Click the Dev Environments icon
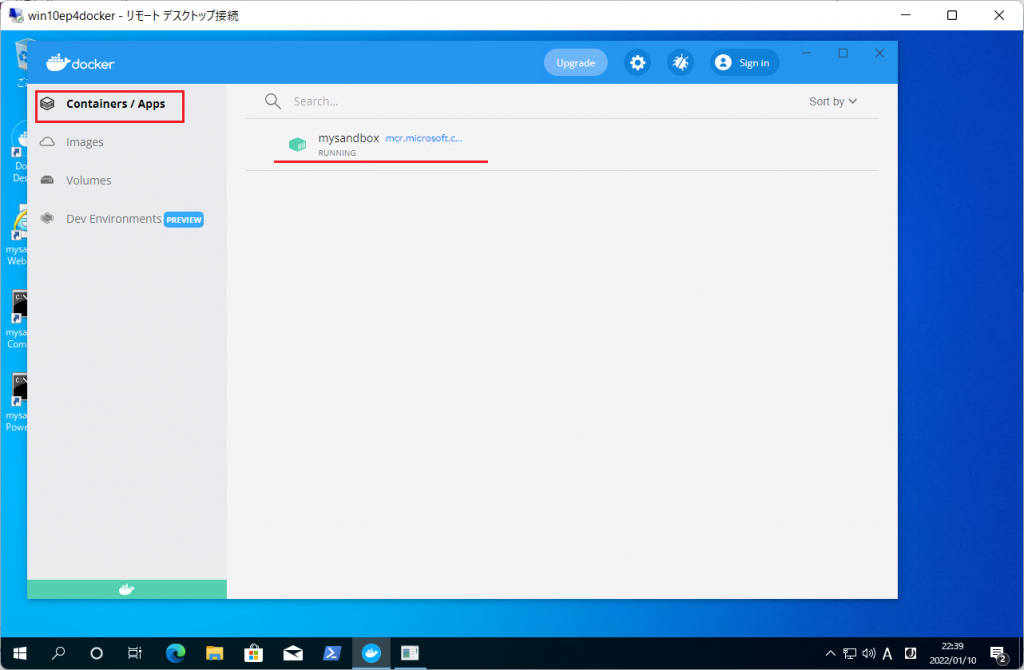1024x670 pixels. tap(47, 218)
